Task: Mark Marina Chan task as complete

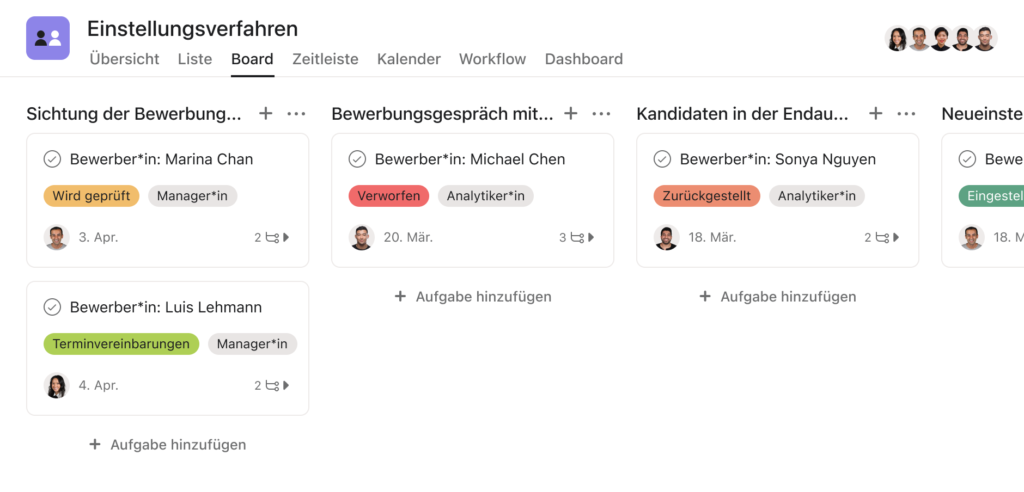Action: click(x=52, y=159)
